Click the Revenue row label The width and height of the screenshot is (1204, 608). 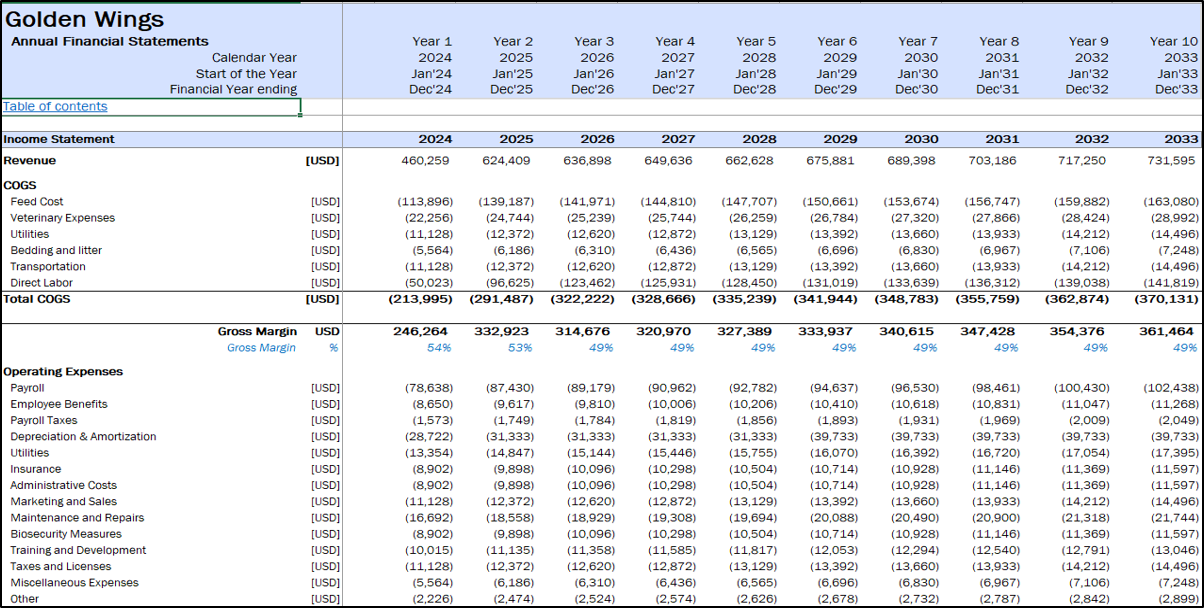(x=30, y=160)
